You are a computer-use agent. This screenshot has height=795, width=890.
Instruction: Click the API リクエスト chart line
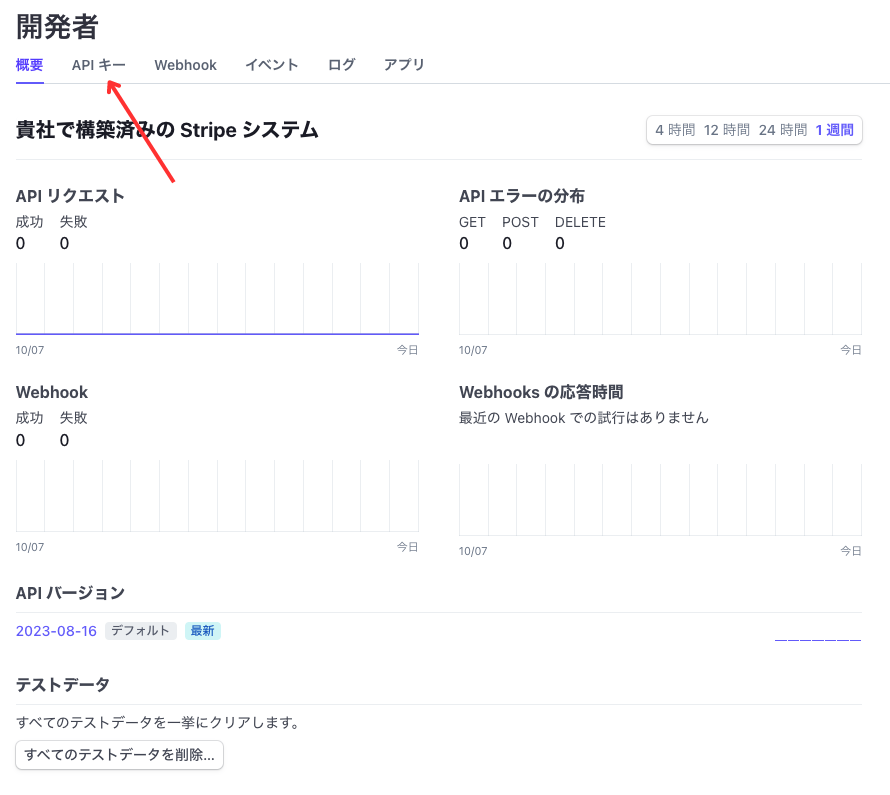pos(217,334)
